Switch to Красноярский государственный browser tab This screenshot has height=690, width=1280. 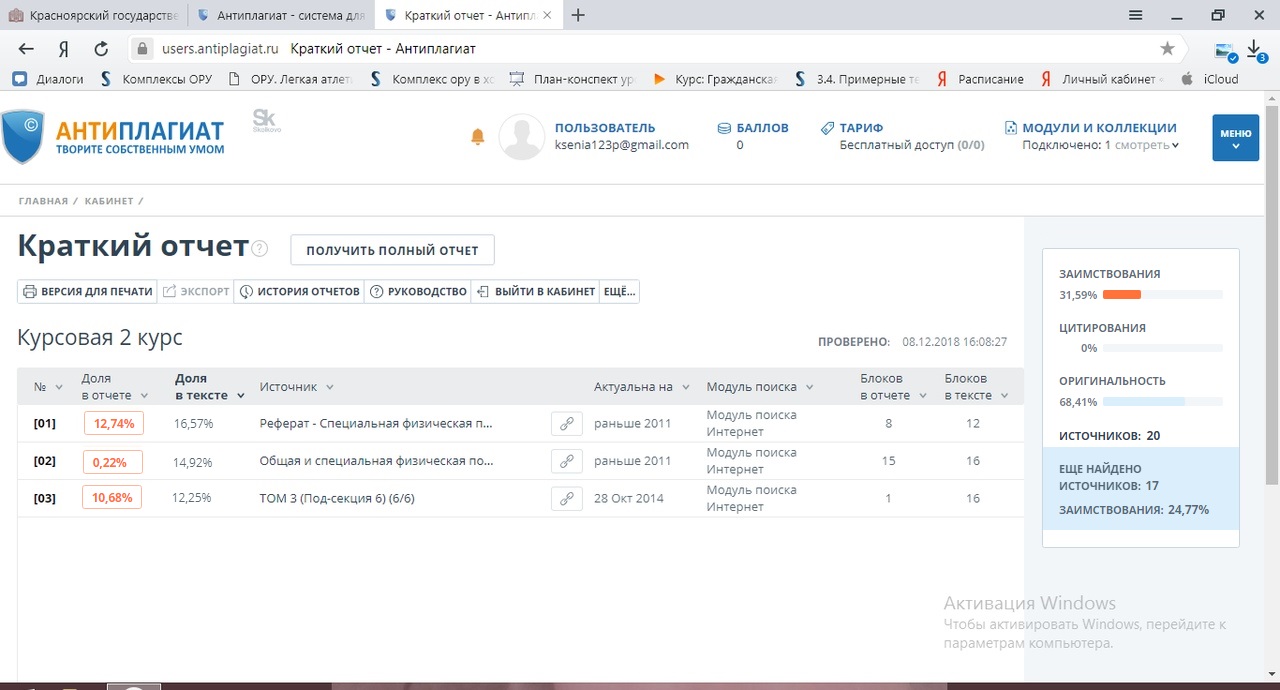pyautogui.click(x=93, y=15)
